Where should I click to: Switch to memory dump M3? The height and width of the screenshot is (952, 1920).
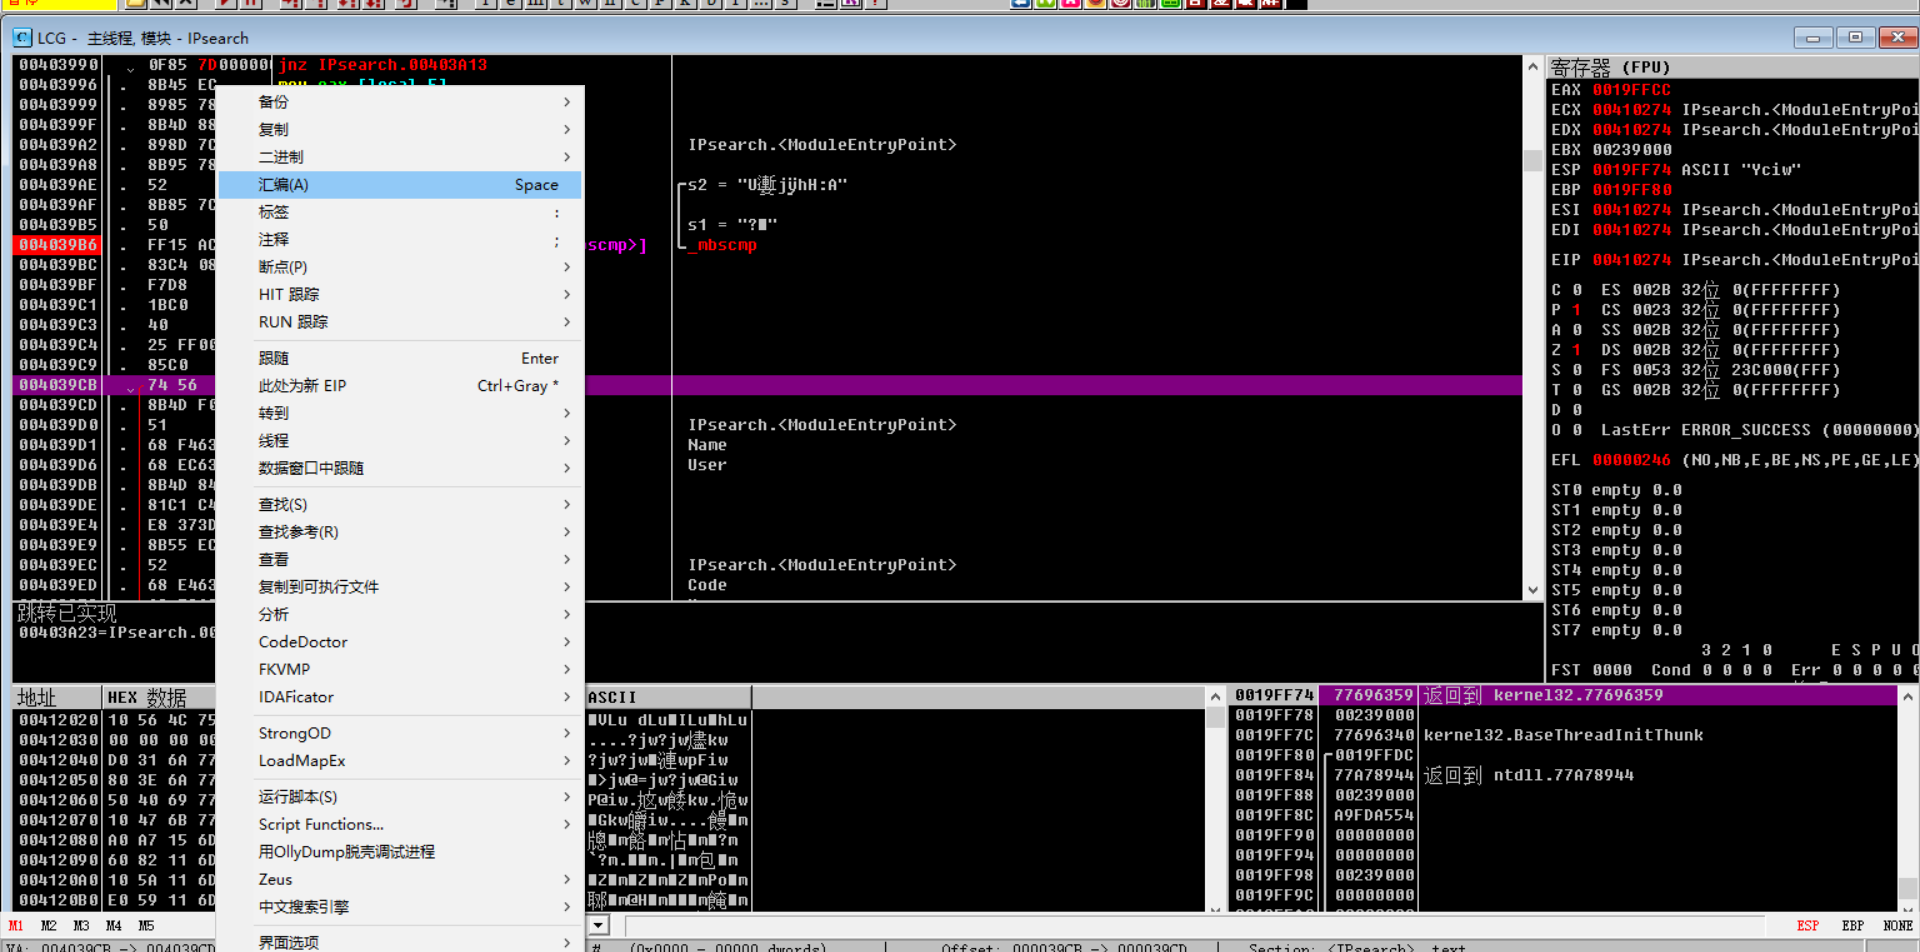81,926
